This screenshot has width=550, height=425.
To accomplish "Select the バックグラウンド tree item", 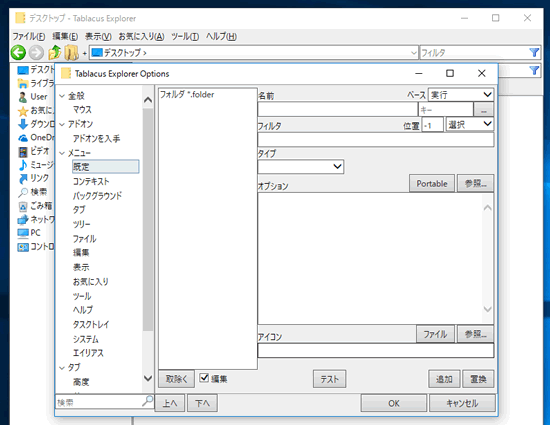I will [98, 195].
